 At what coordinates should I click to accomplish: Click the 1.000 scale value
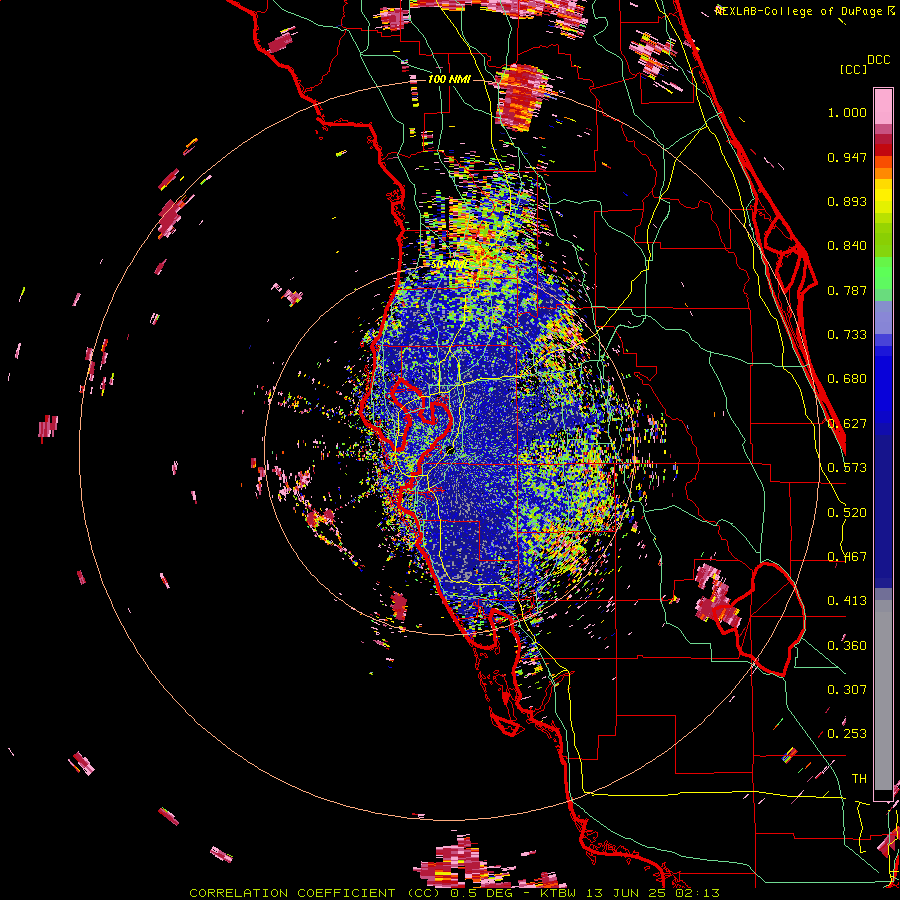click(x=847, y=112)
